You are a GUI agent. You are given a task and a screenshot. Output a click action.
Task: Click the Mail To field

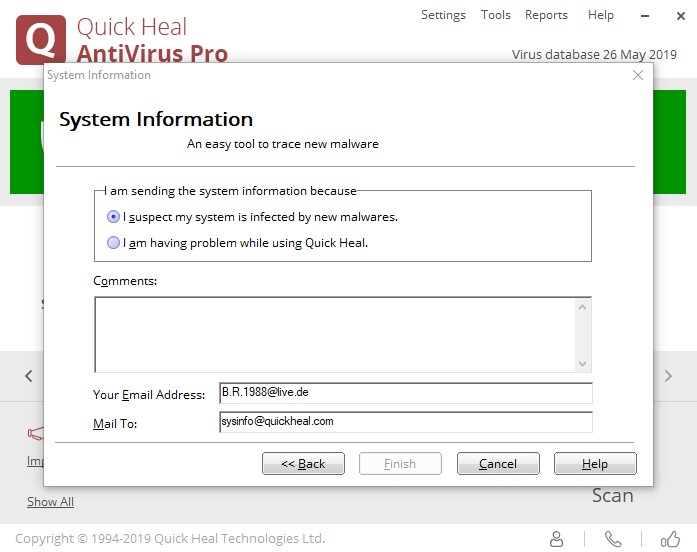(x=405, y=422)
